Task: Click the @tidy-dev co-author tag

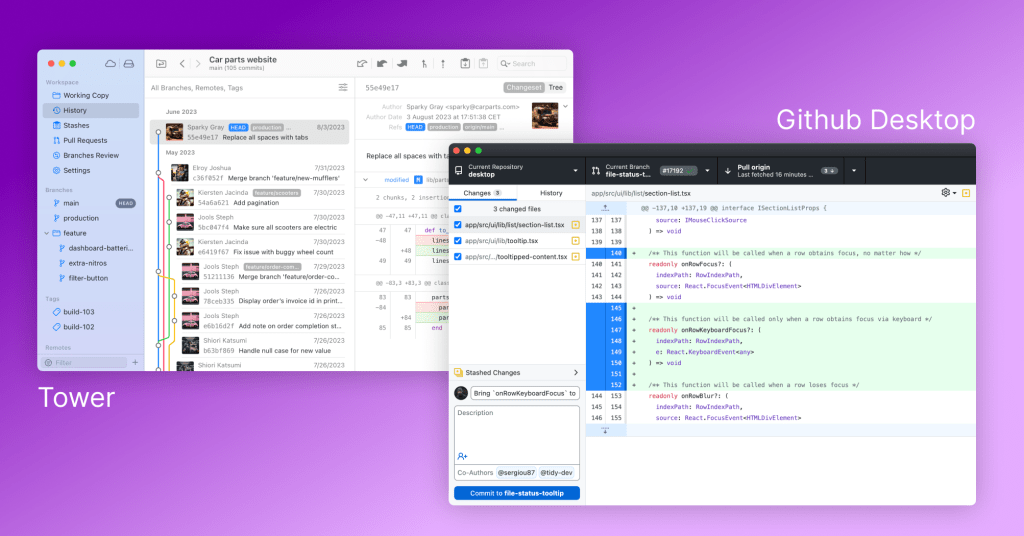Action: point(556,473)
